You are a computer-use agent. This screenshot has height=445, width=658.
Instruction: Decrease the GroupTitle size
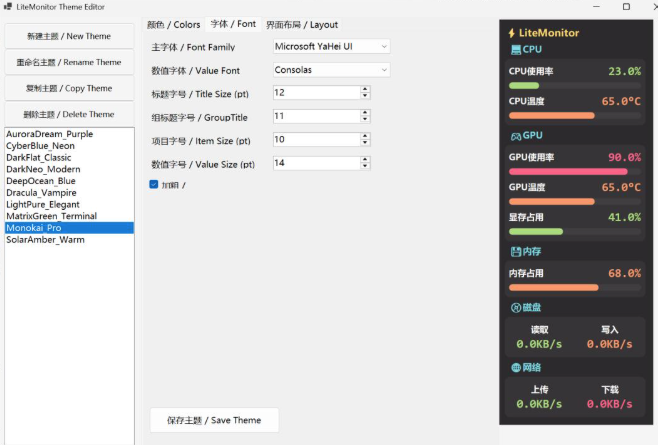coord(365,119)
